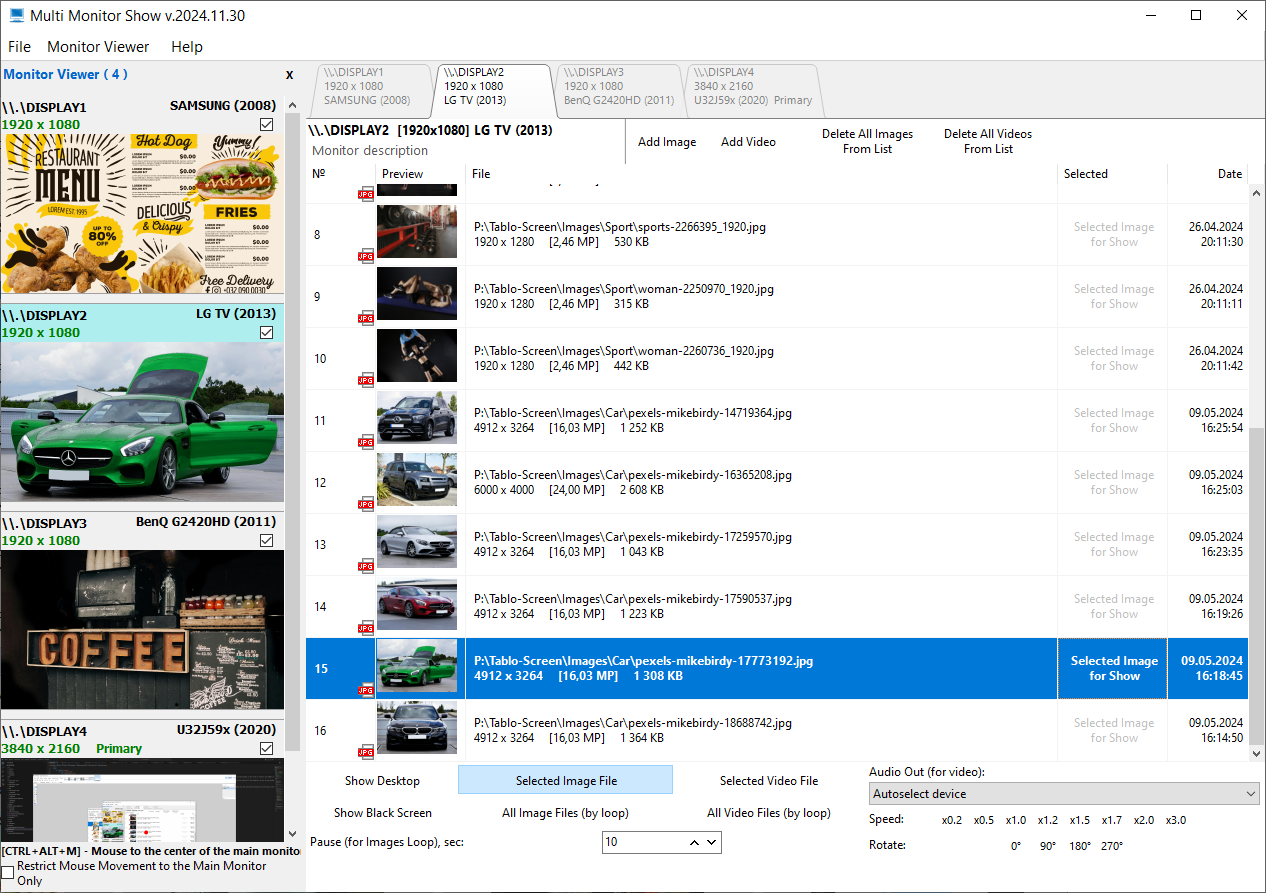The width and height of the screenshot is (1266, 893).
Task: Toggle the BenQ DISPLAY3 checkbox
Action: pyautogui.click(x=266, y=540)
